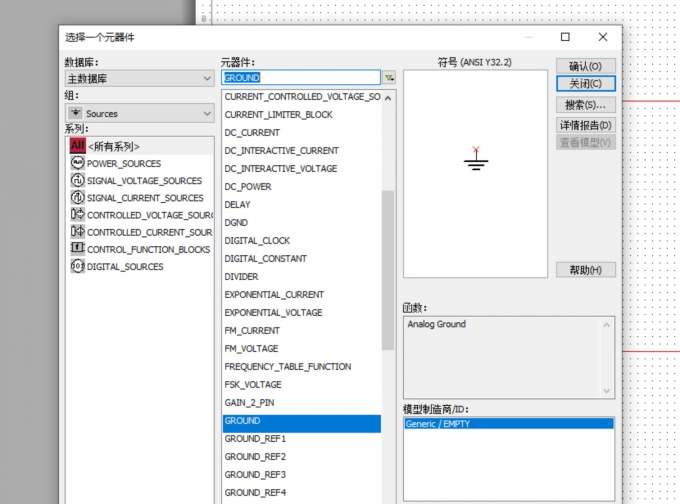This screenshot has height=504, width=680.
Task: Select GROUND_REF4 component
Action: coord(302,492)
